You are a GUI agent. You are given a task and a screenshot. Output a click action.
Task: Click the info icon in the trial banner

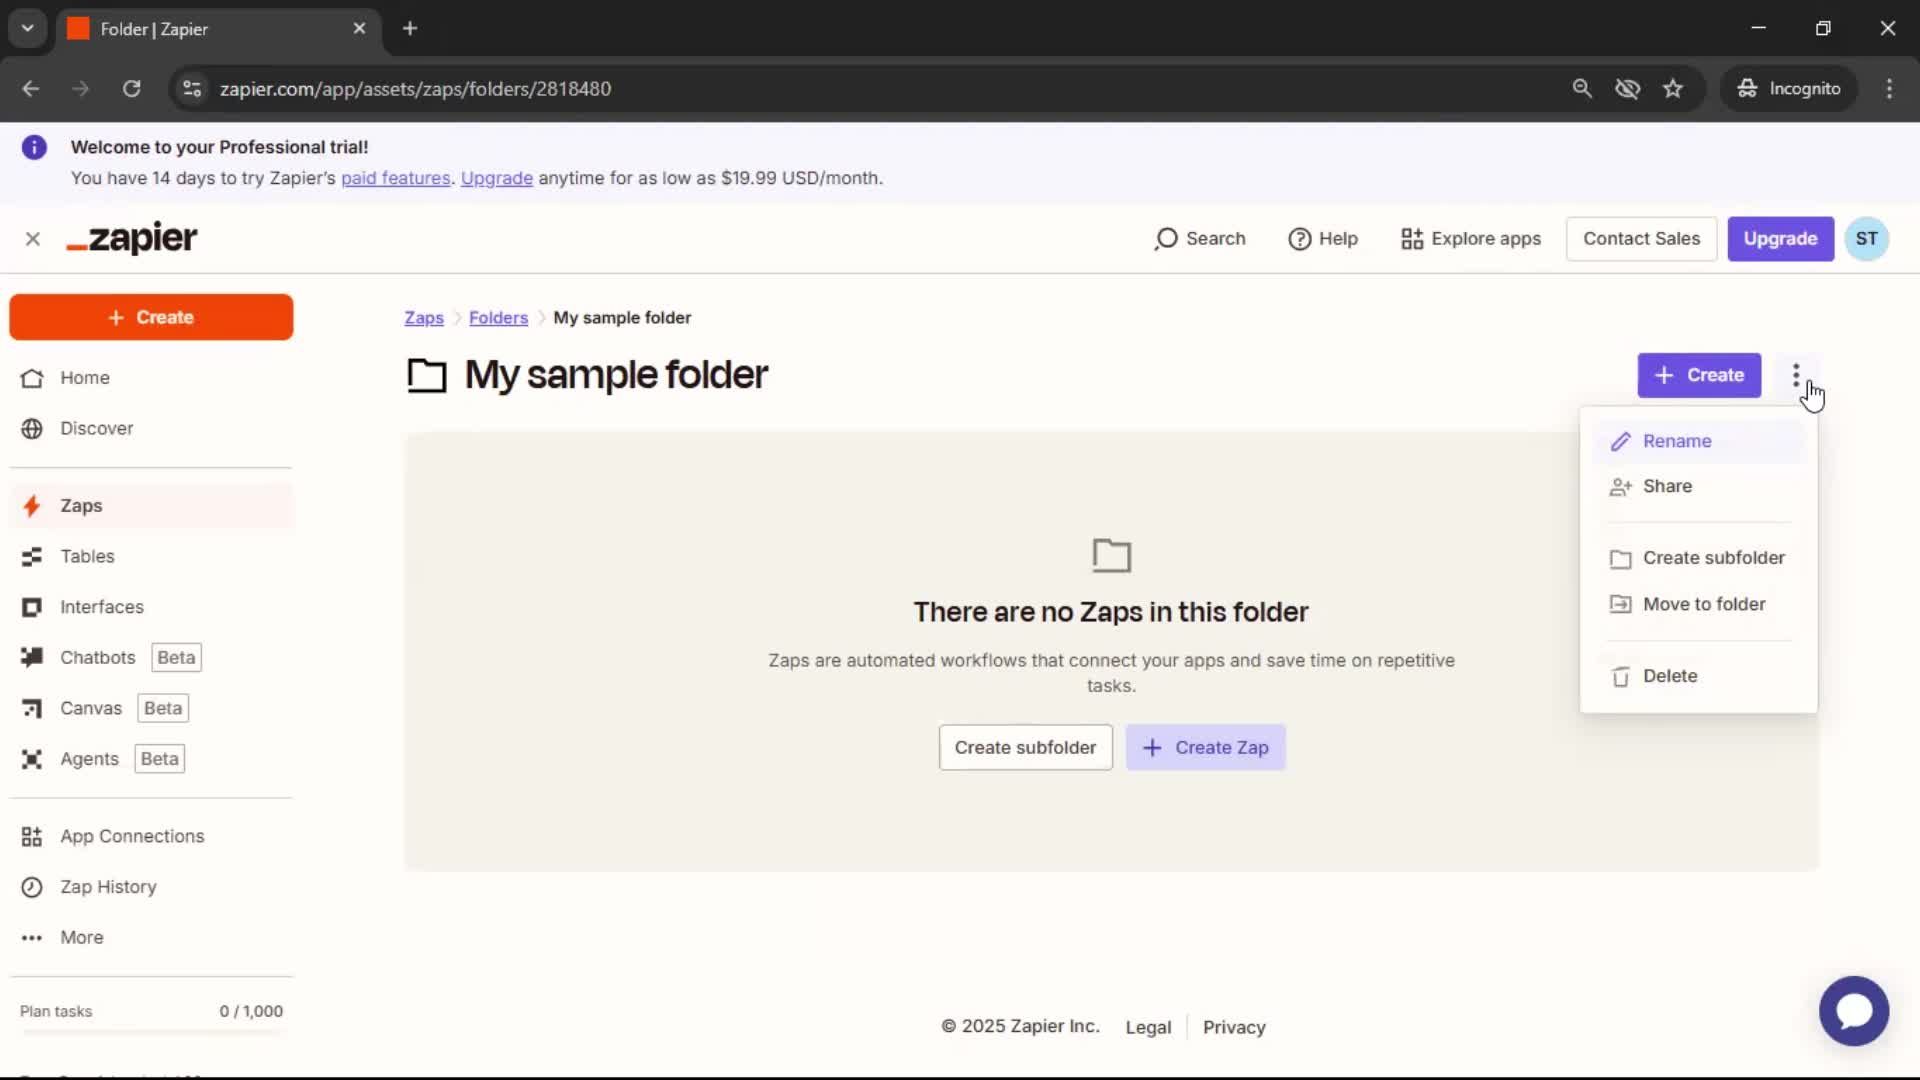click(34, 148)
